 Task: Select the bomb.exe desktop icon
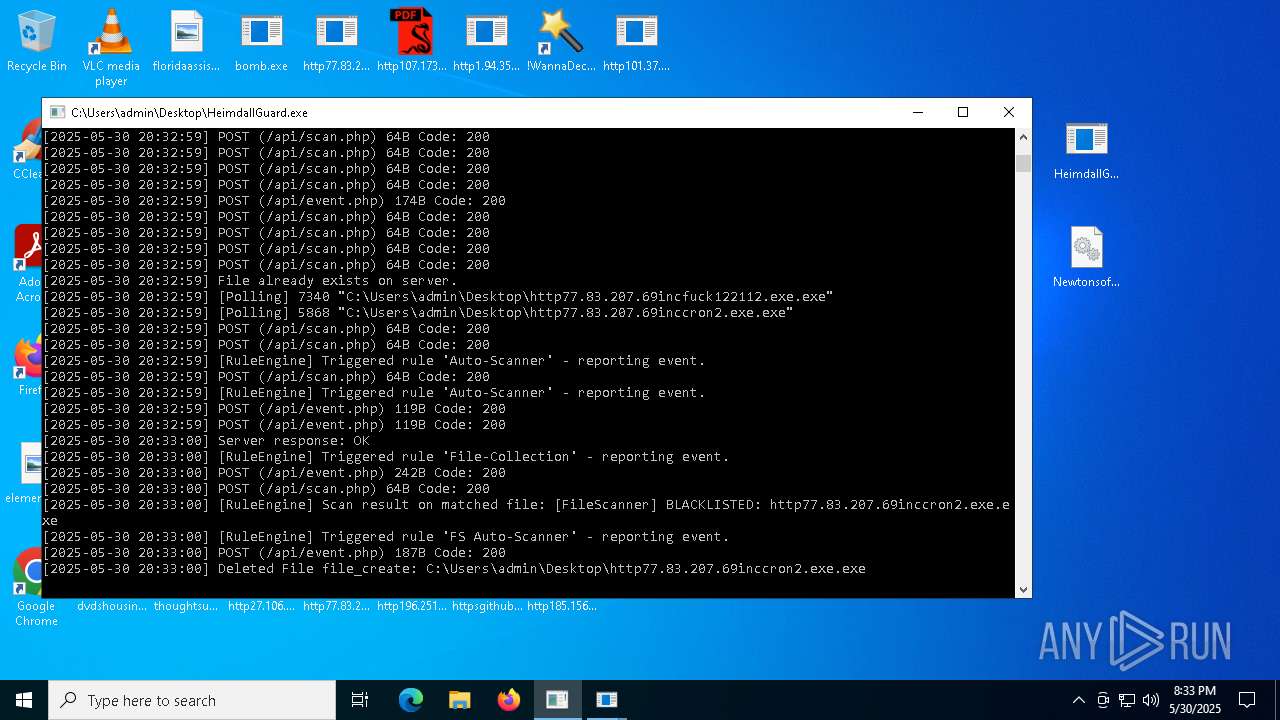point(261,41)
